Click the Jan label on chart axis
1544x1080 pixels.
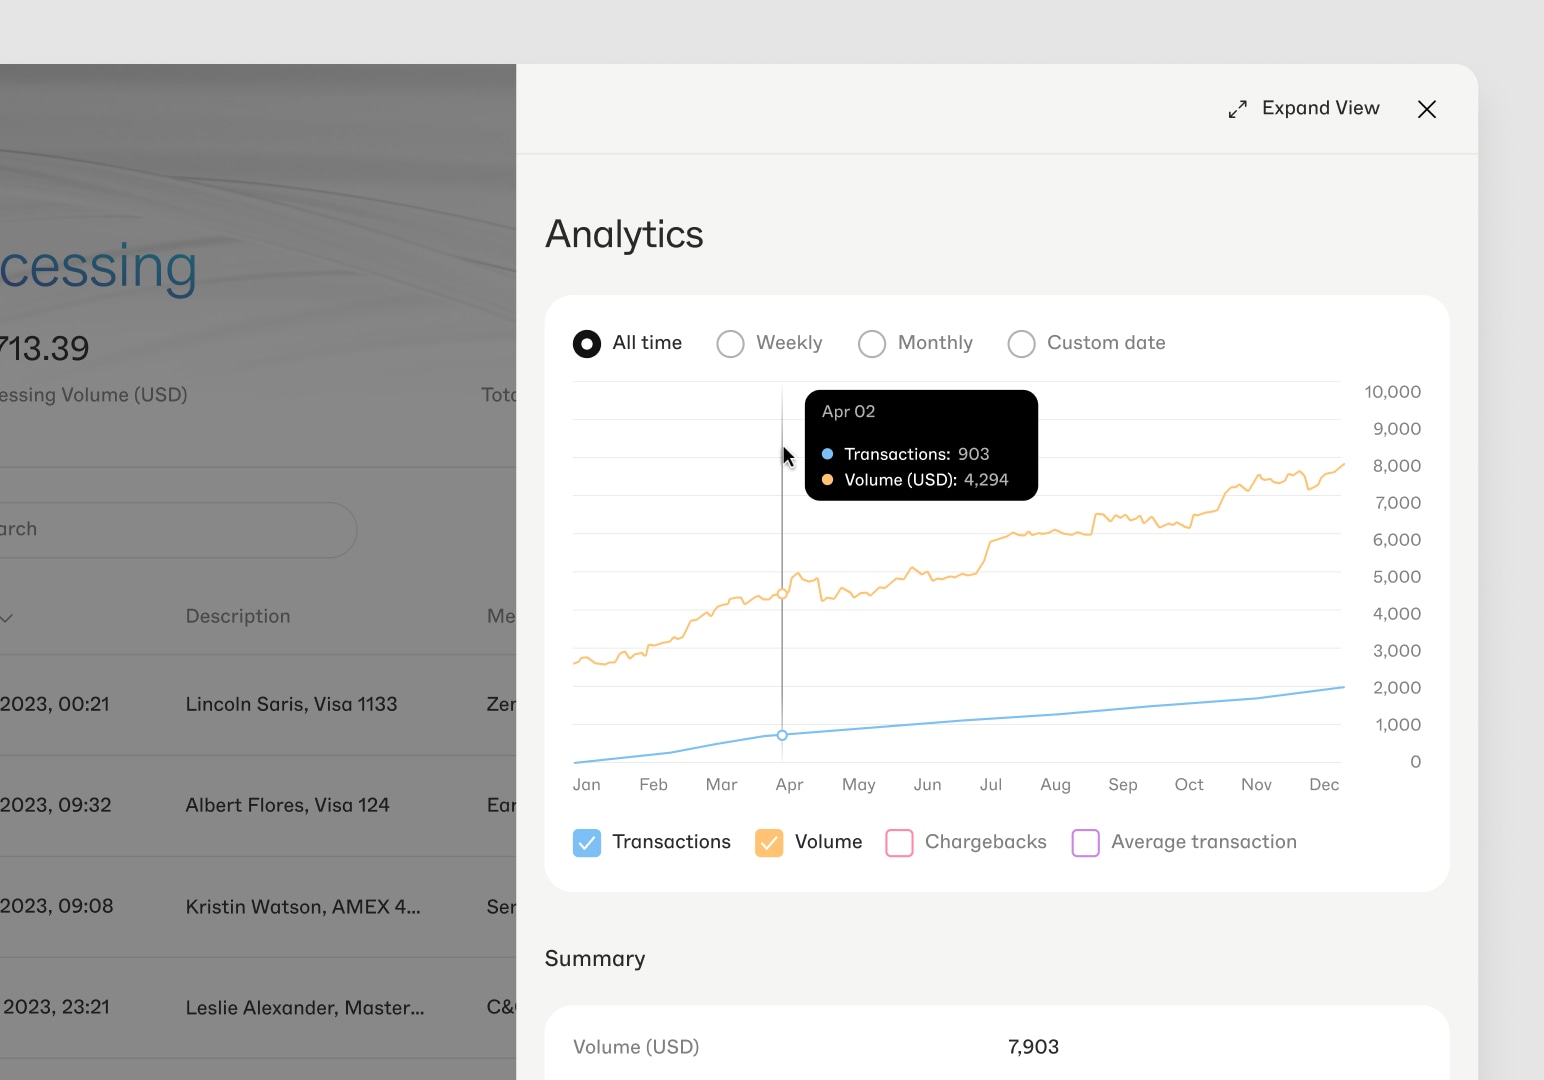click(587, 785)
